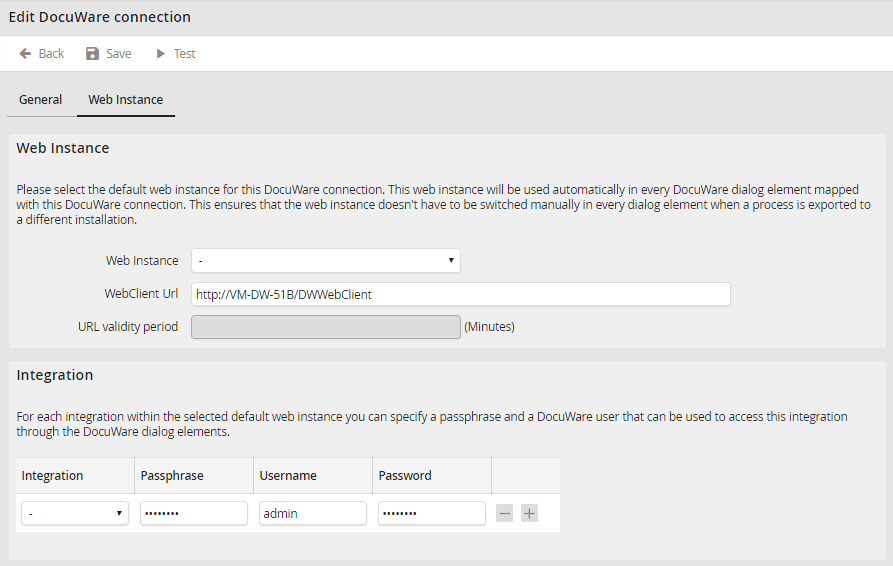Click the Test play triangle icon
Image resolution: width=893 pixels, height=566 pixels.
click(161, 54)
